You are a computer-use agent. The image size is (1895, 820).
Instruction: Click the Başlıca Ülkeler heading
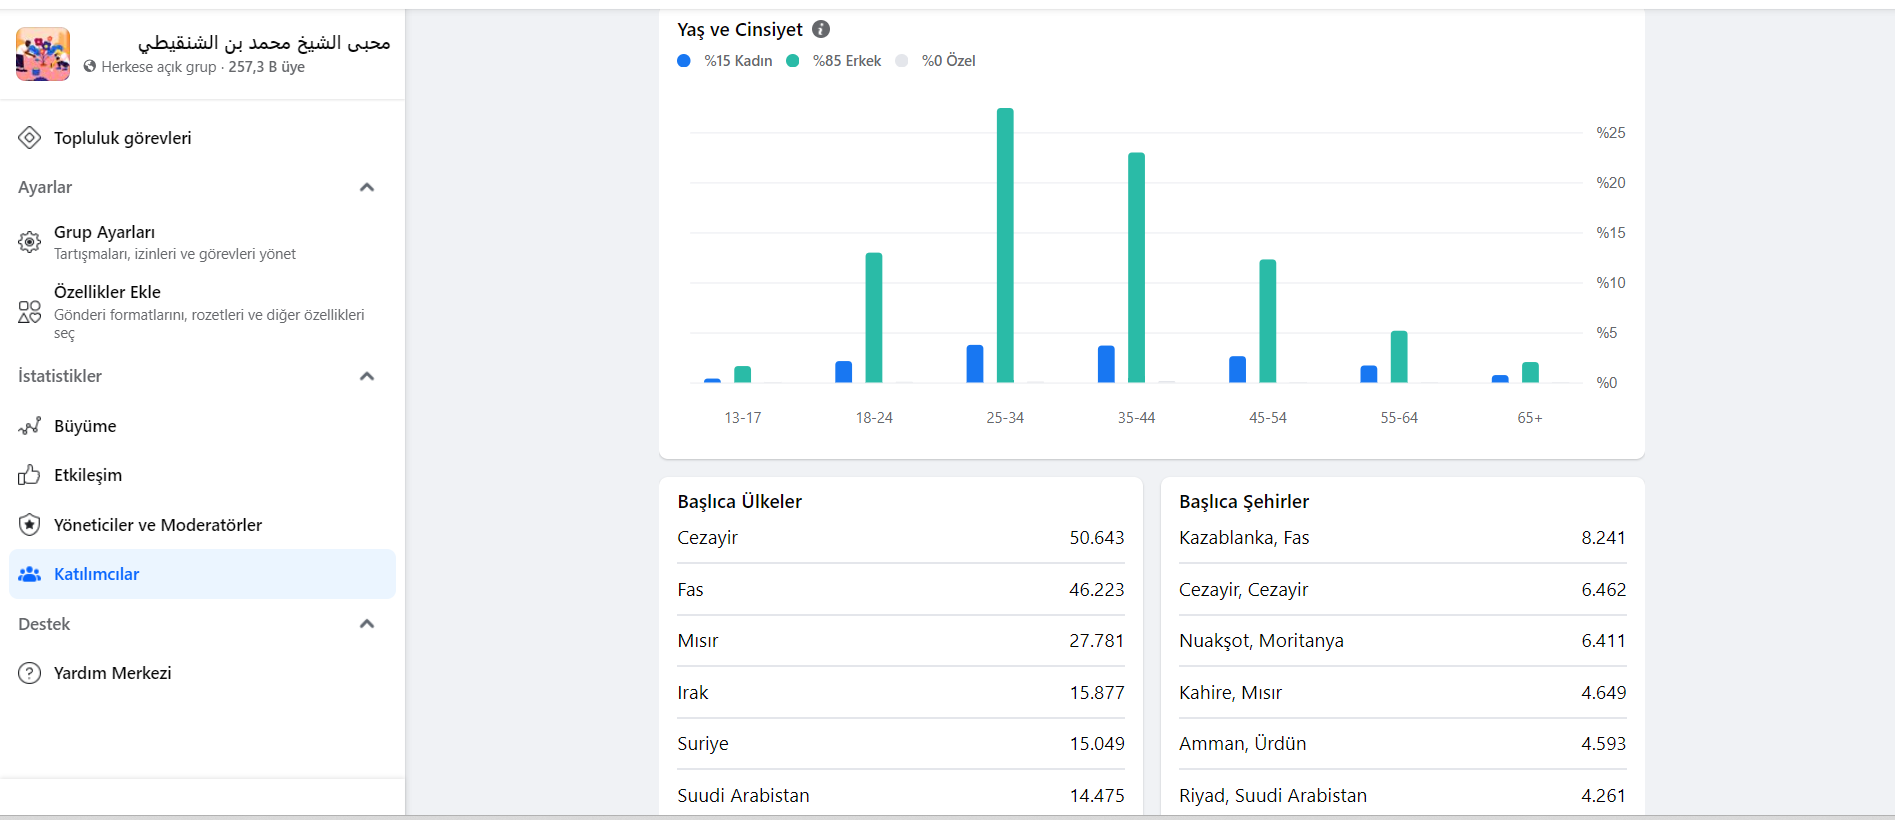740,502
